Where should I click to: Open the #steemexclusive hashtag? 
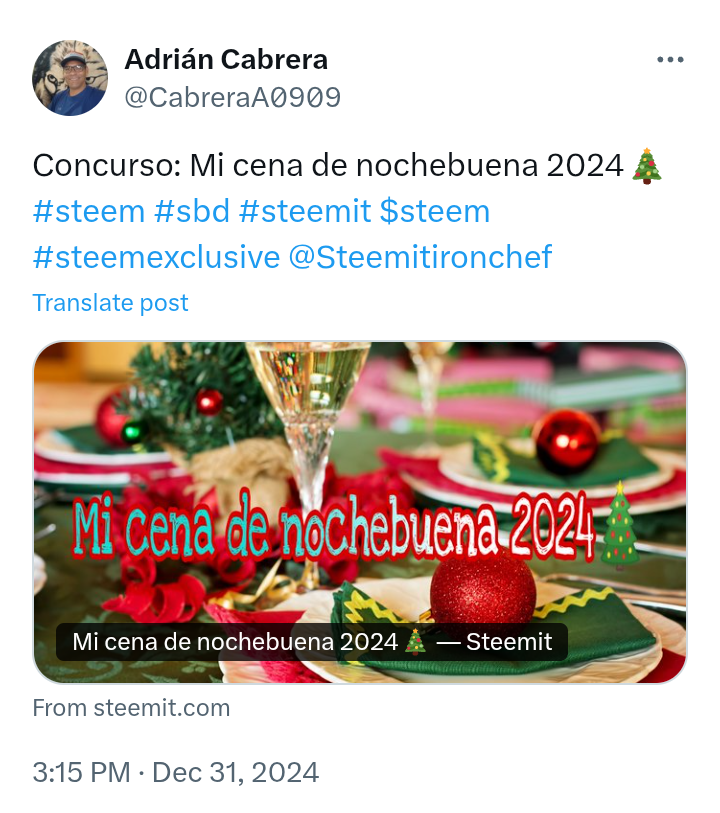156,257
